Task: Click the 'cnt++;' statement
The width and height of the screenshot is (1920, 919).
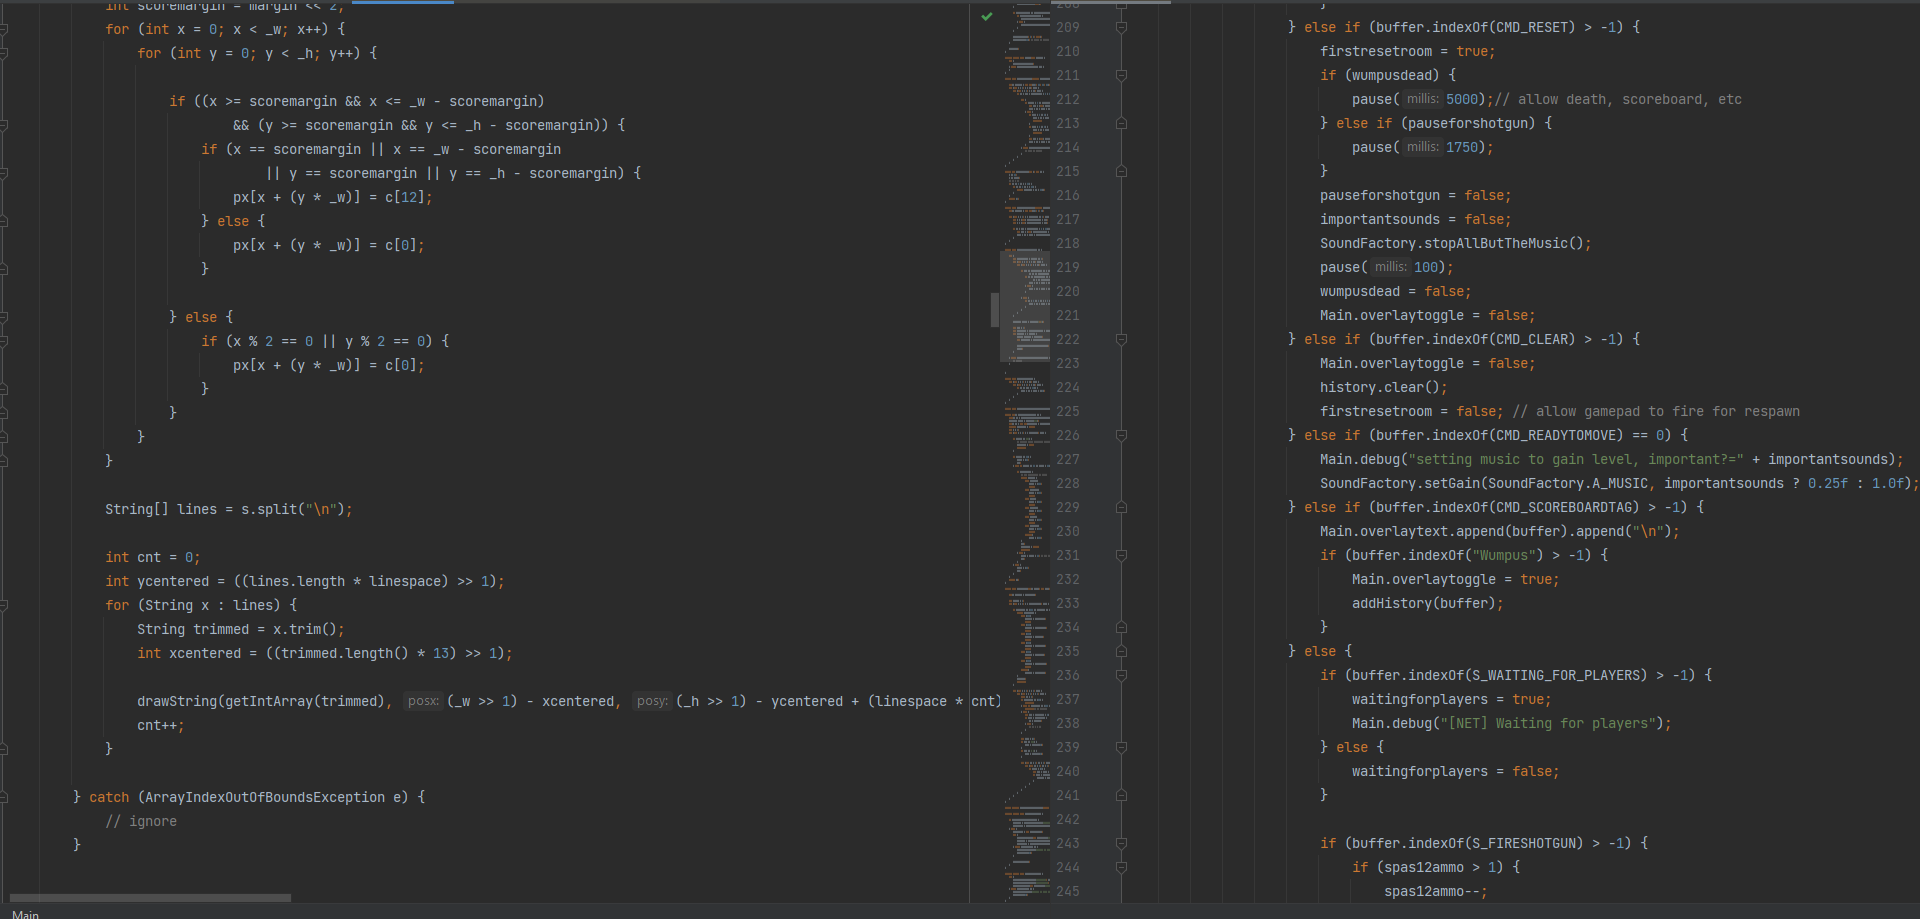Action: 161,725
